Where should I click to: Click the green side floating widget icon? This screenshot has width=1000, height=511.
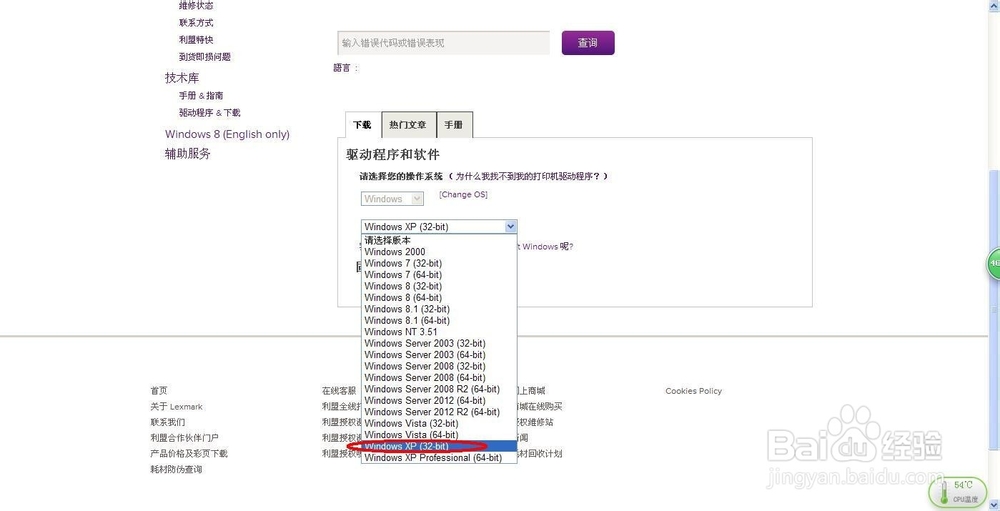point(994,263)
